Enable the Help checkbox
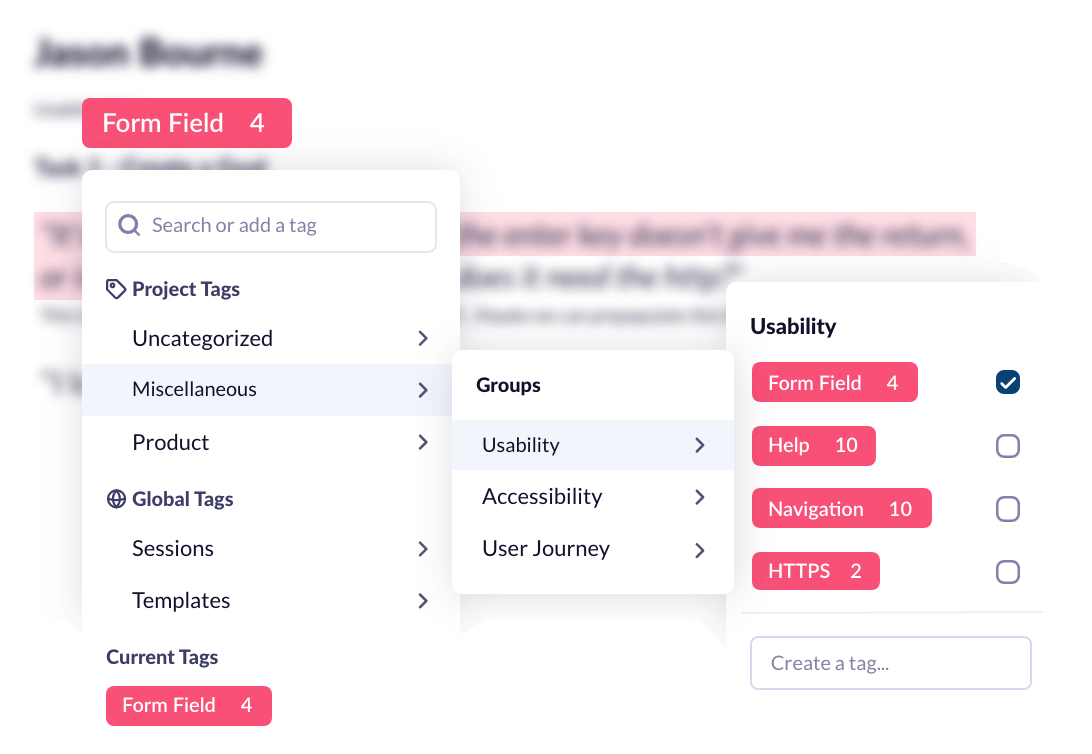 (x=1008, y=446)
